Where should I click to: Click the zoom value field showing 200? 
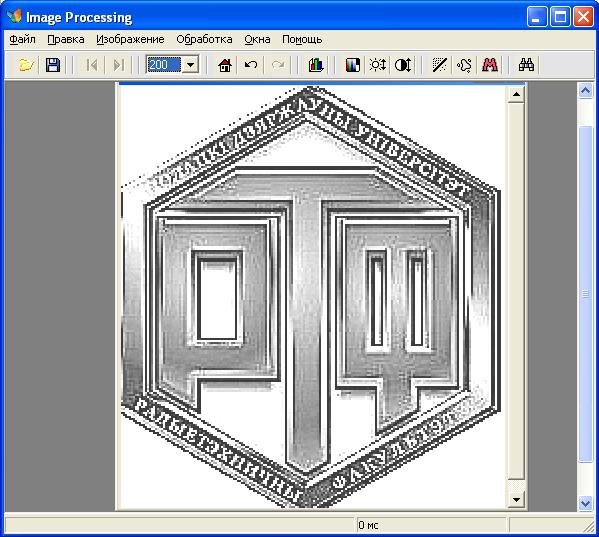[164, 65]
